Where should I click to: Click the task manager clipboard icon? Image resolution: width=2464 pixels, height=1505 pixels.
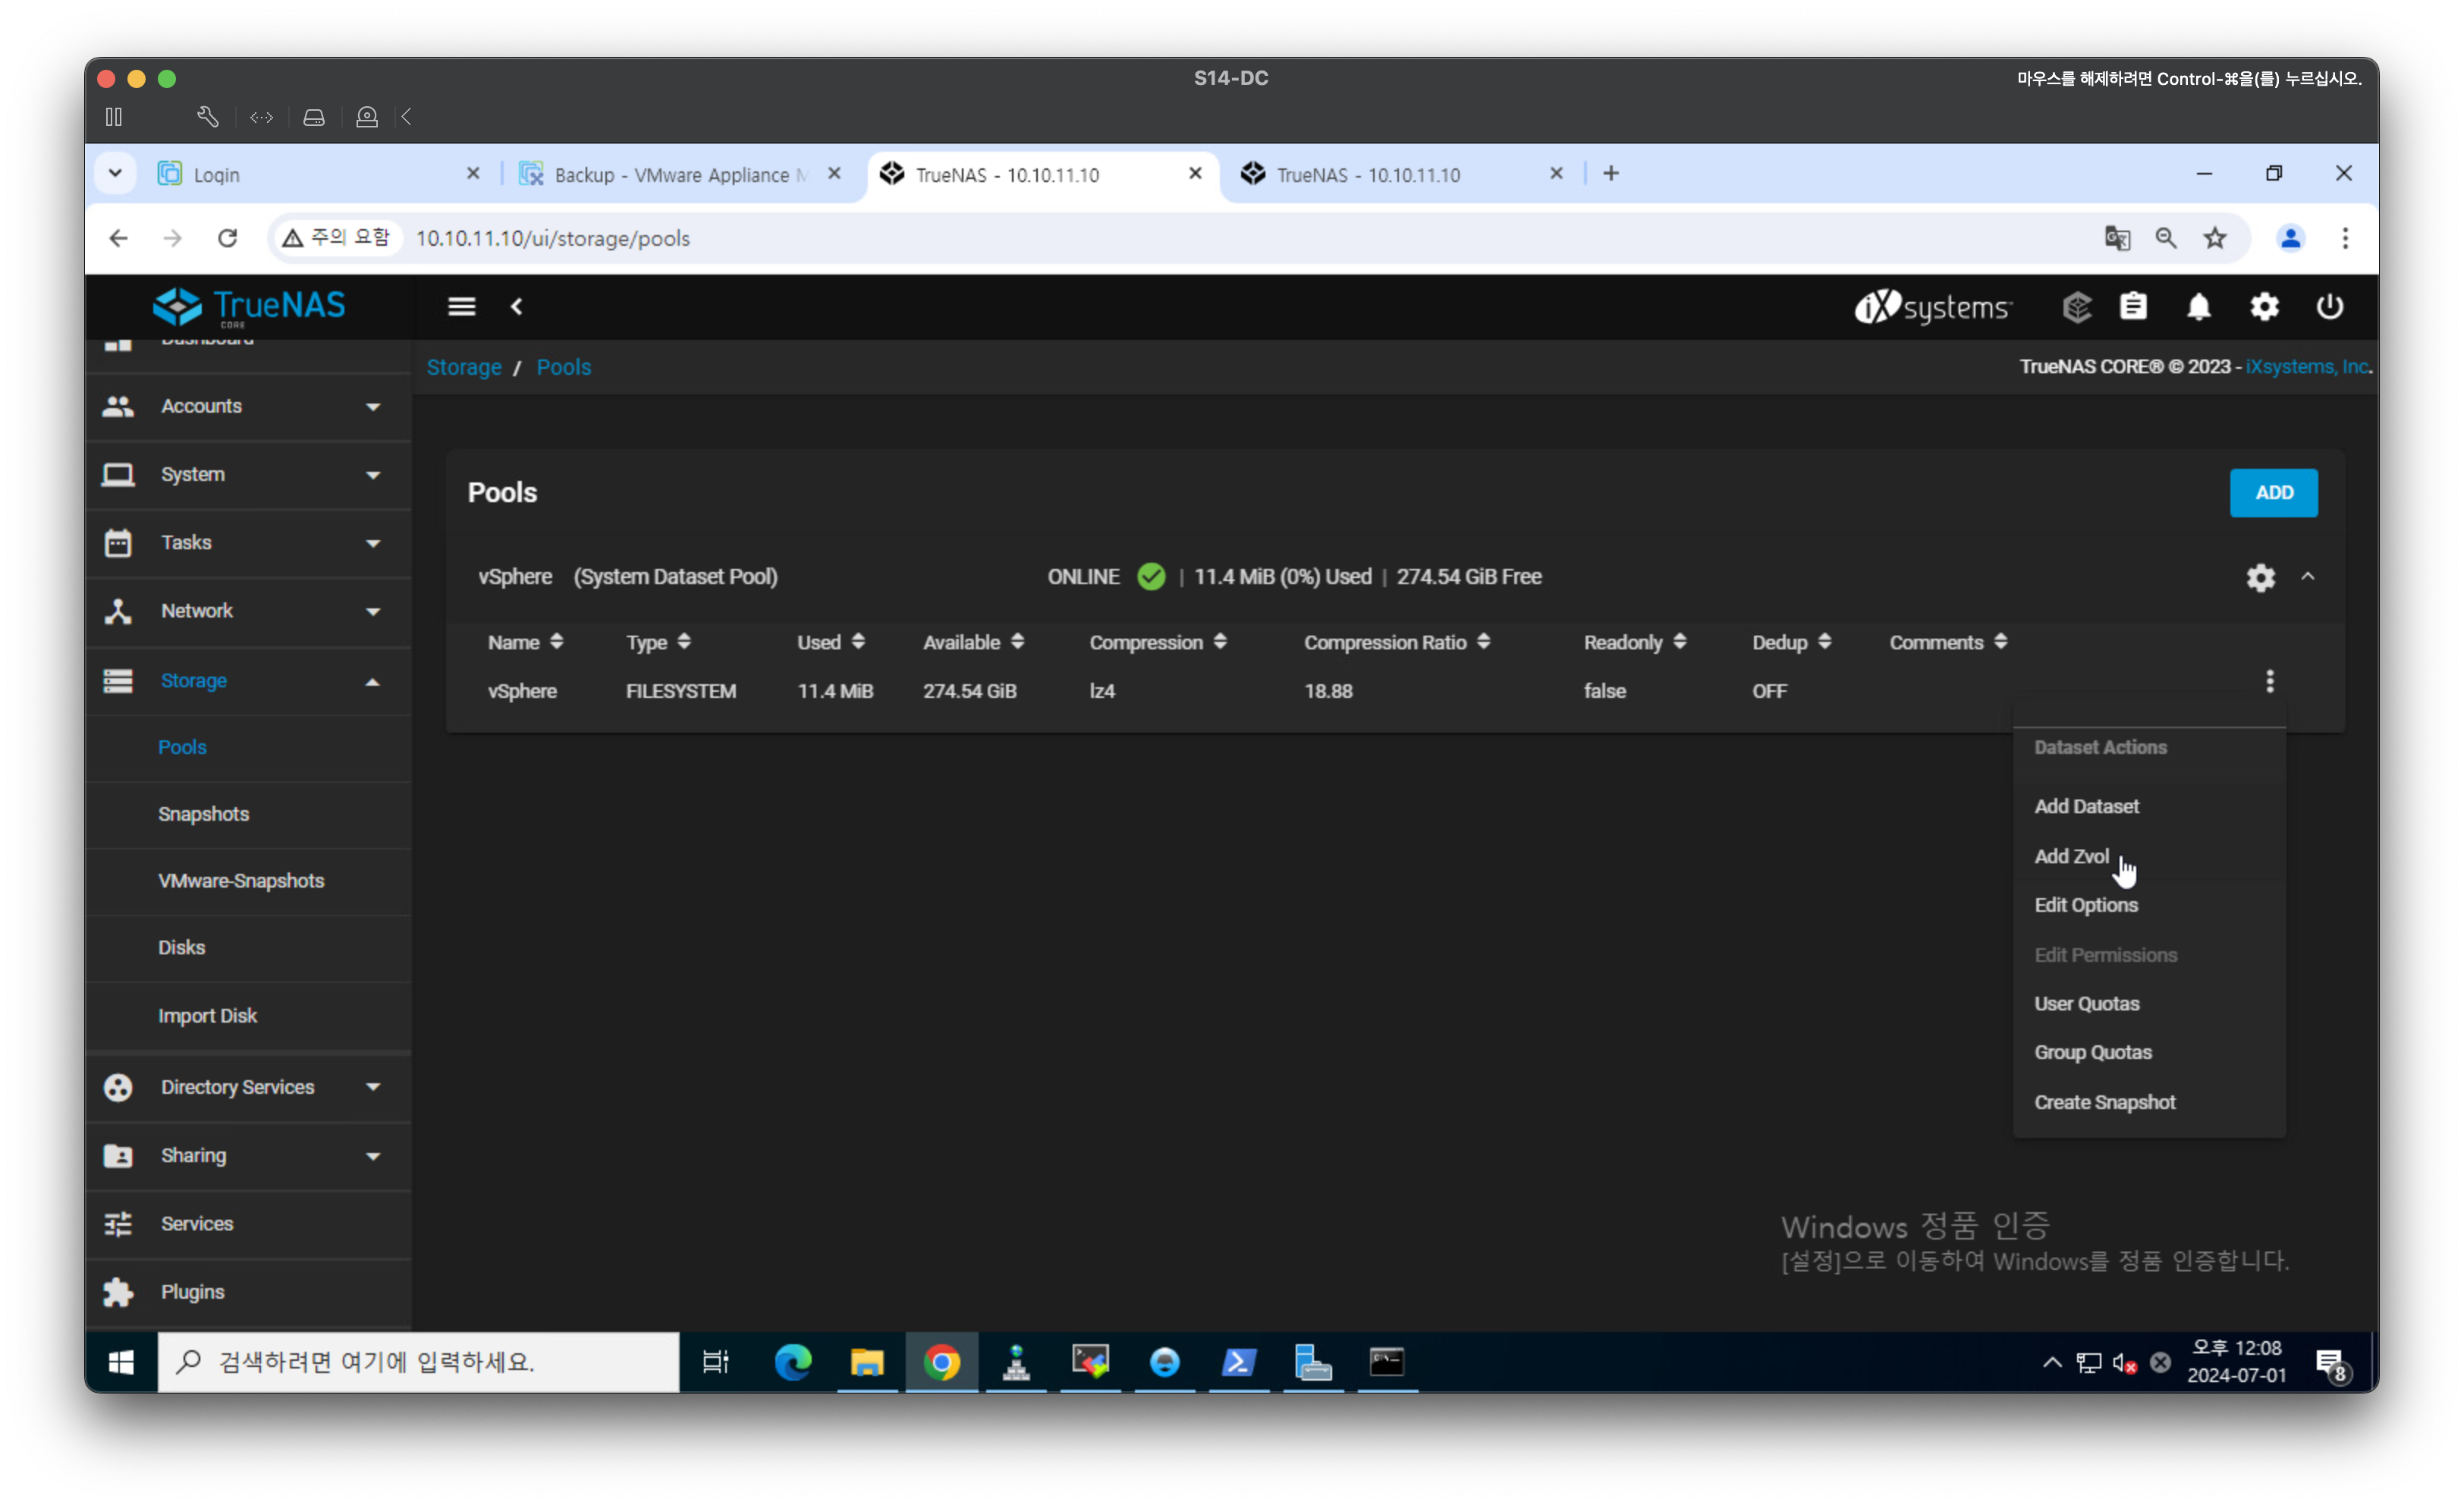pyautogui.click(x=2133, y=307)
